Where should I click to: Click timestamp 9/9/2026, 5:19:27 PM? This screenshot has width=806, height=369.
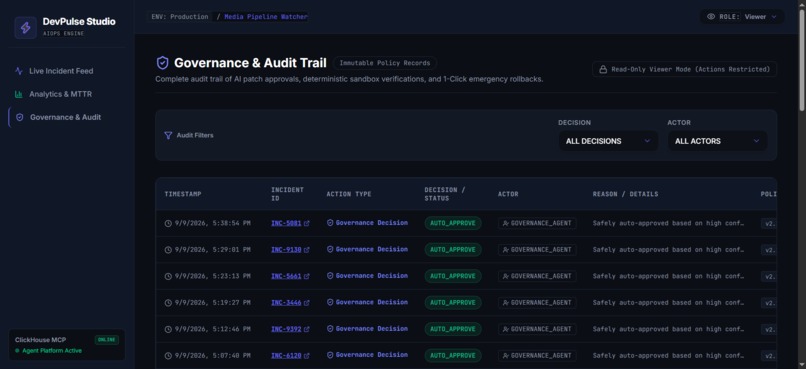pos(212,303)
